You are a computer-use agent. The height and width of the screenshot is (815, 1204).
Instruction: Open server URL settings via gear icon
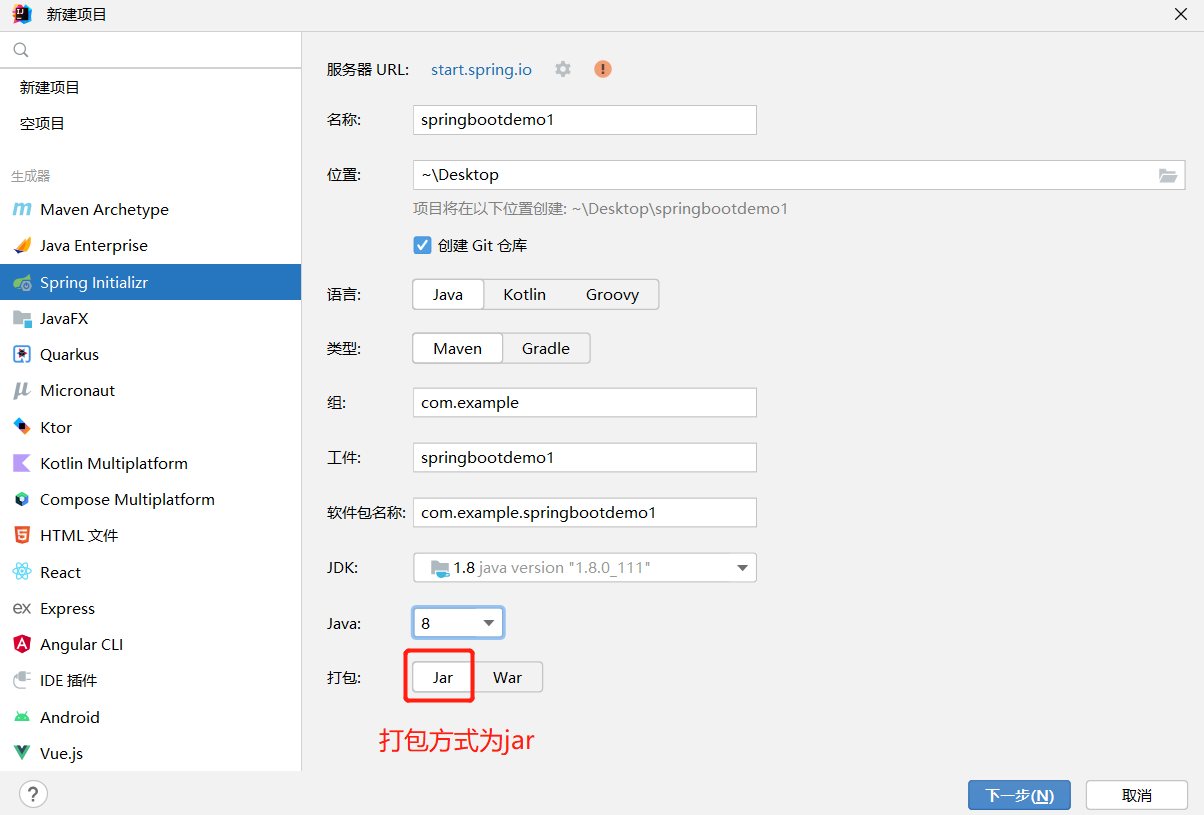pos(562,69)
